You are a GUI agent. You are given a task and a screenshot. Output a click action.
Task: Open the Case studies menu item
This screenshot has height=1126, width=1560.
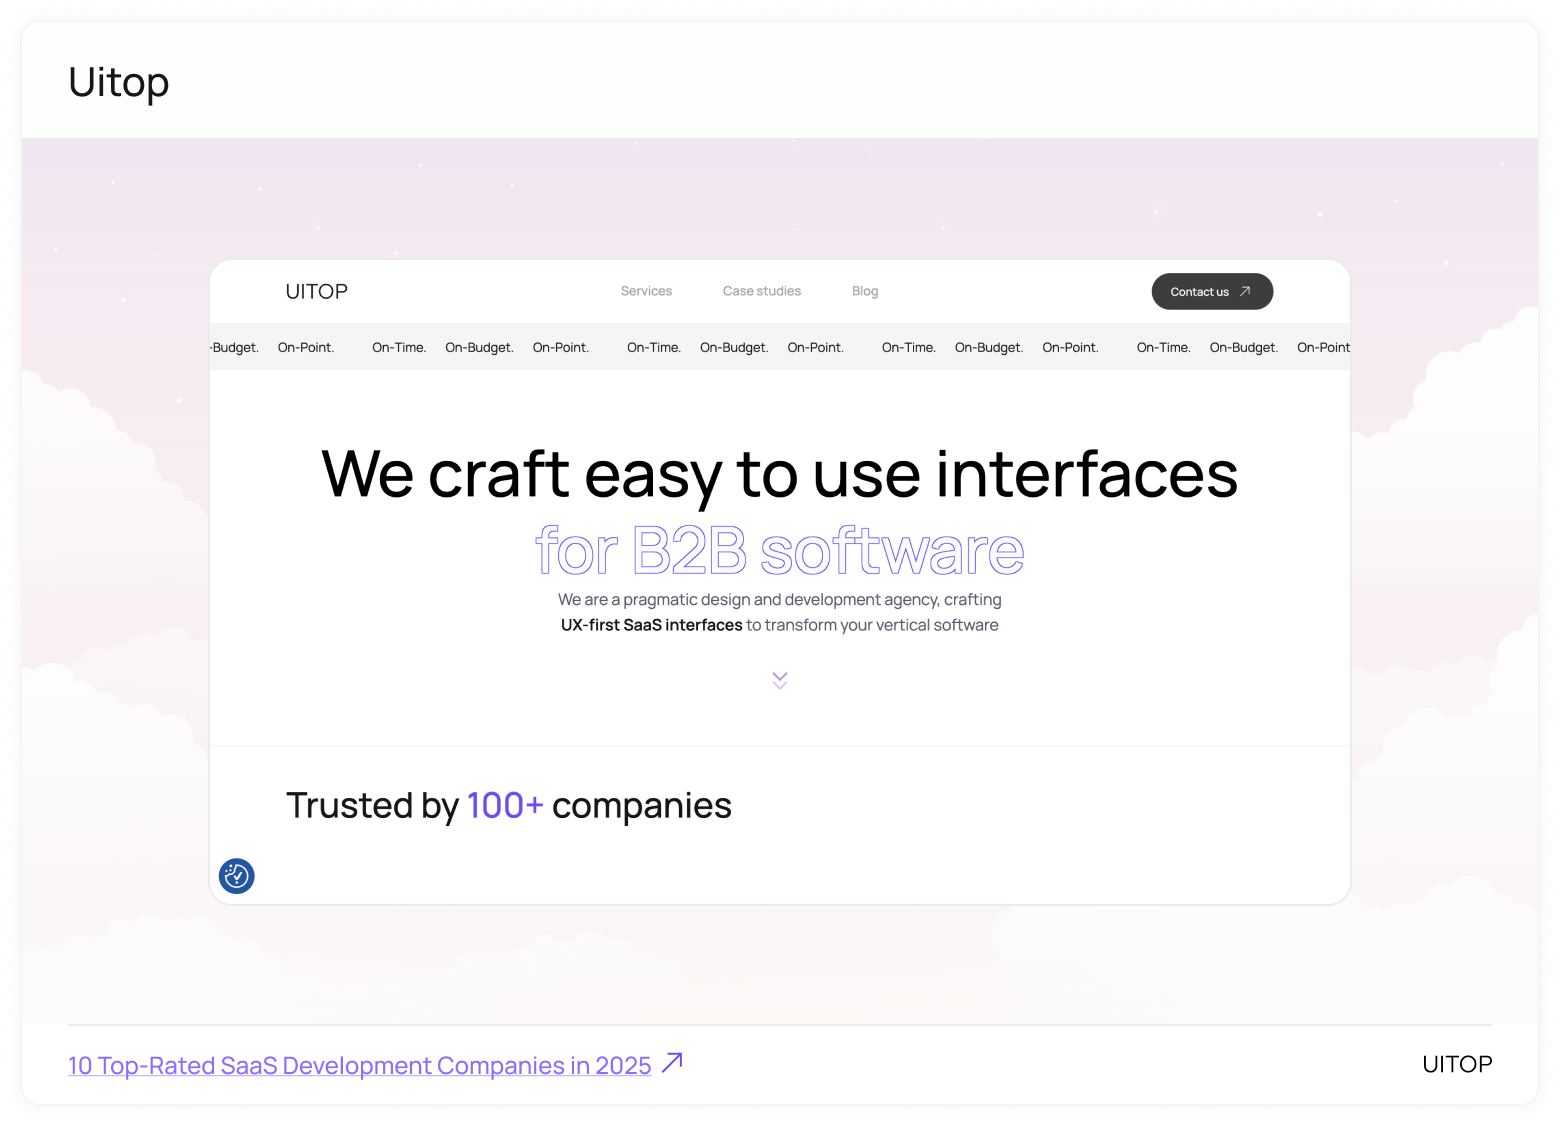click(x=762, y=291)
